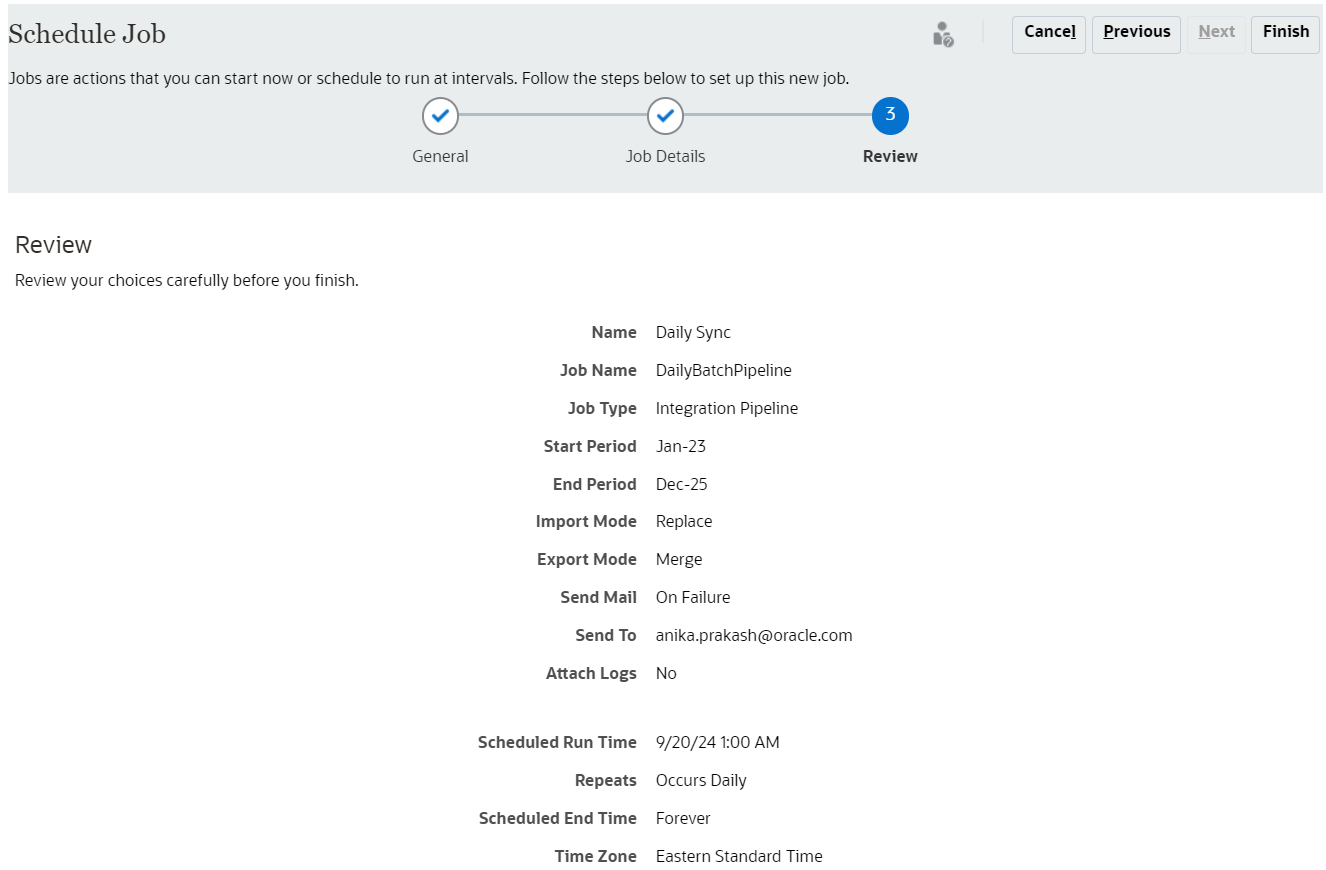Select the Review step label
Screen dimensions: 1326x870
(x=890, y=157)
